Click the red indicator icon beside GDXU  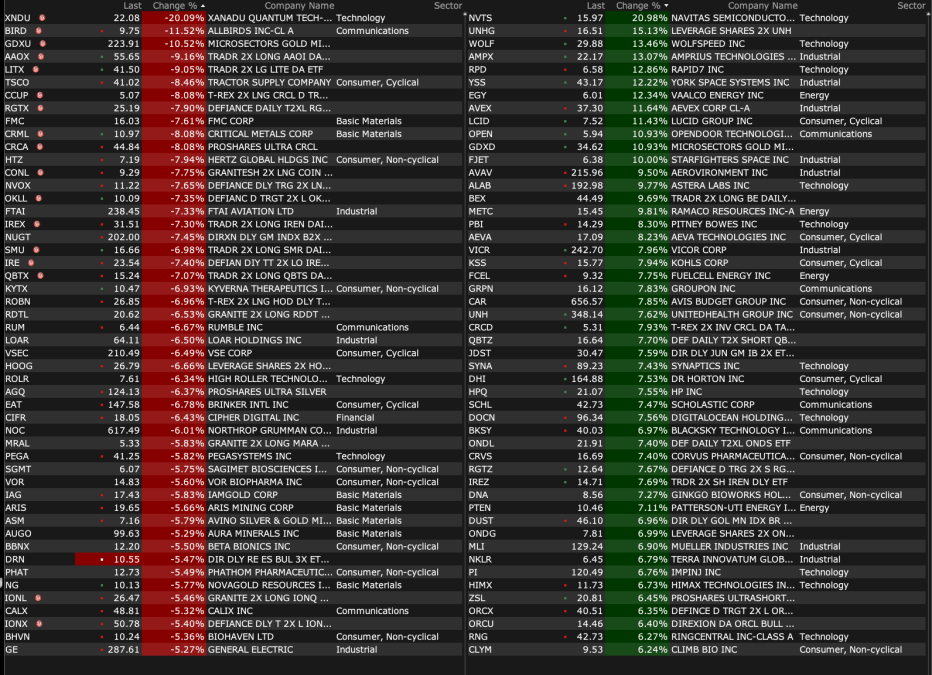coord(42,44)
